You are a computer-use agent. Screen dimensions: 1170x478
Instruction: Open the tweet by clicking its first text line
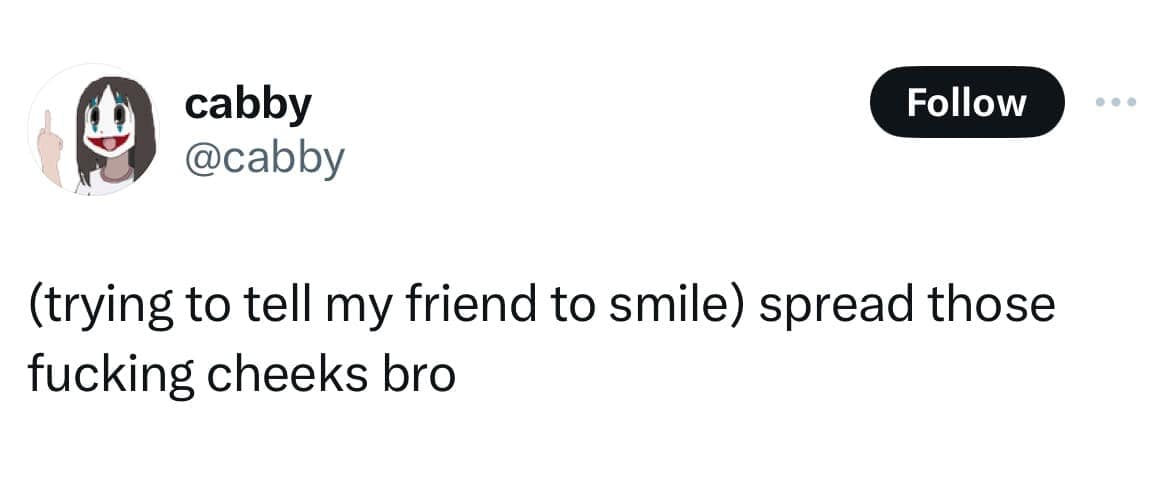(x=540, y=306)
